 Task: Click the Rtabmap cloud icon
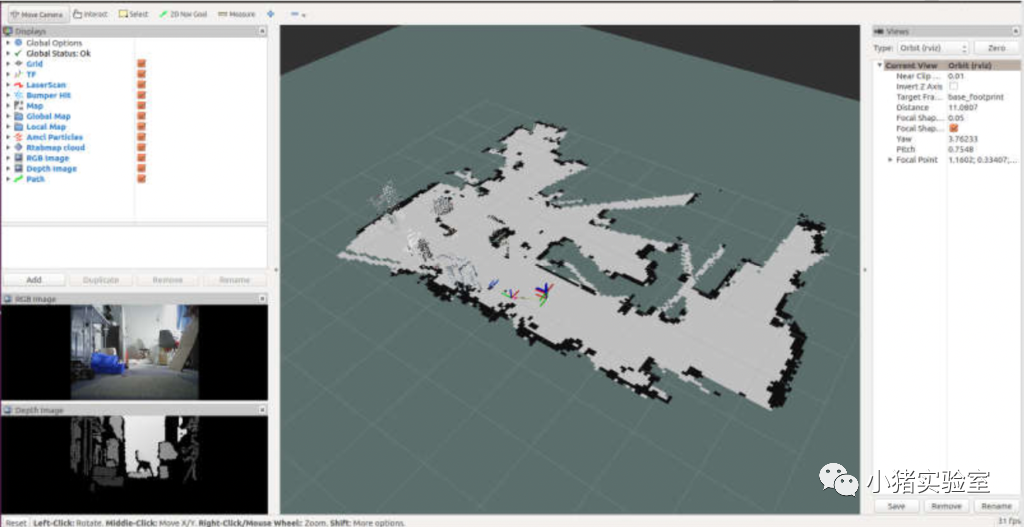coord(18,148)
